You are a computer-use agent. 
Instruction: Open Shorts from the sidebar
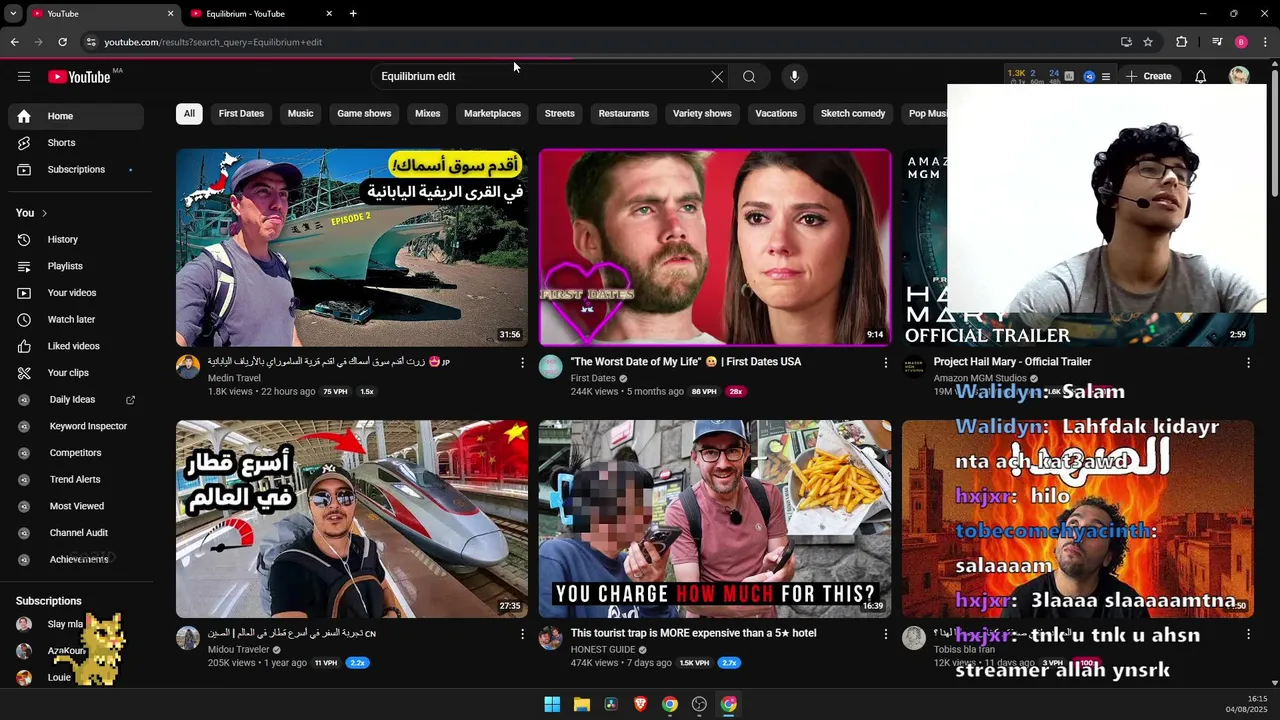[76, 143]
